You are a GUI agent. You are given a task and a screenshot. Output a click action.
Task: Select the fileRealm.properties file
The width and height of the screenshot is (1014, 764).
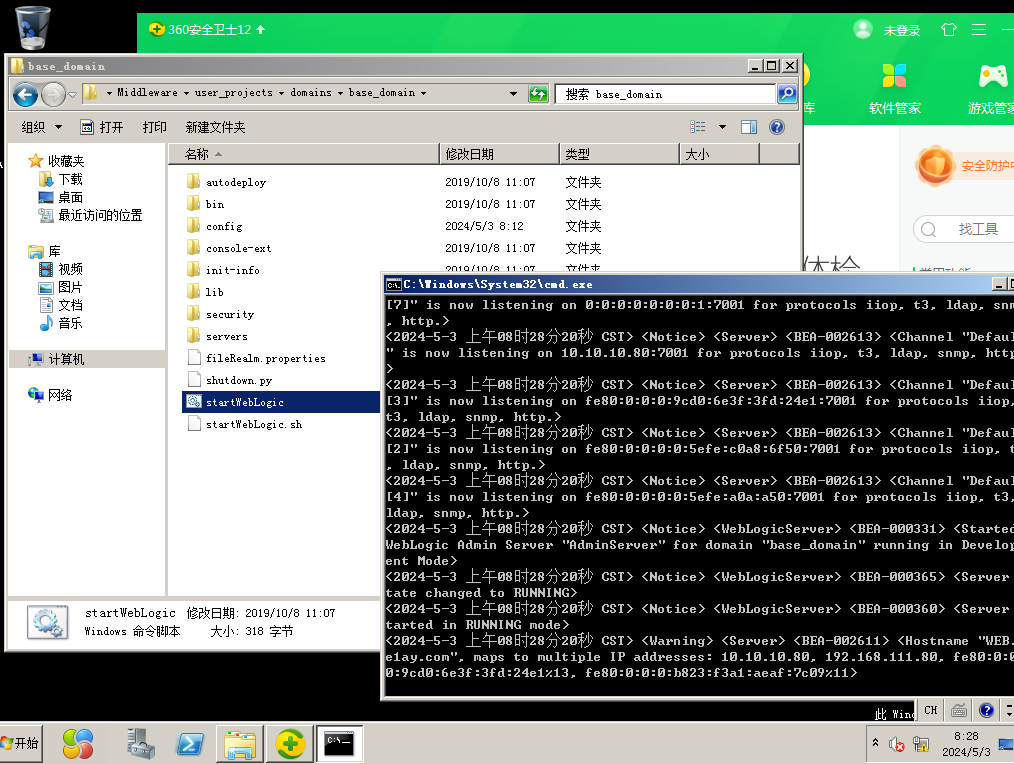pyautogui.click(x=265, y=358)
